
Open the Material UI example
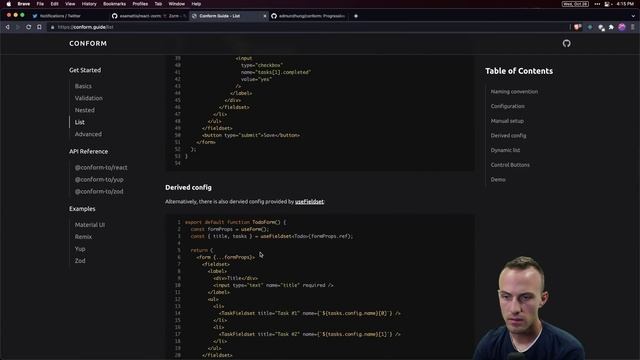[x=89, y=225]
